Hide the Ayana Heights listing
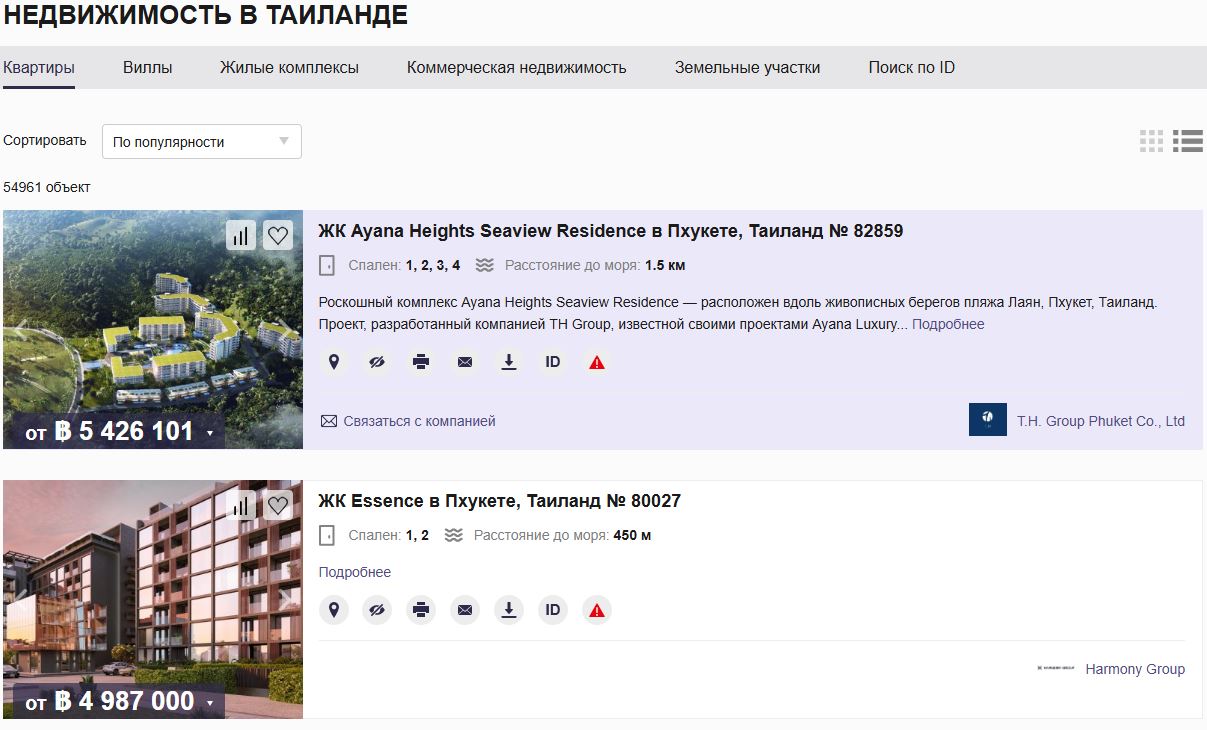The width and height of the screenshot is (1207, 730). (377, 362)
